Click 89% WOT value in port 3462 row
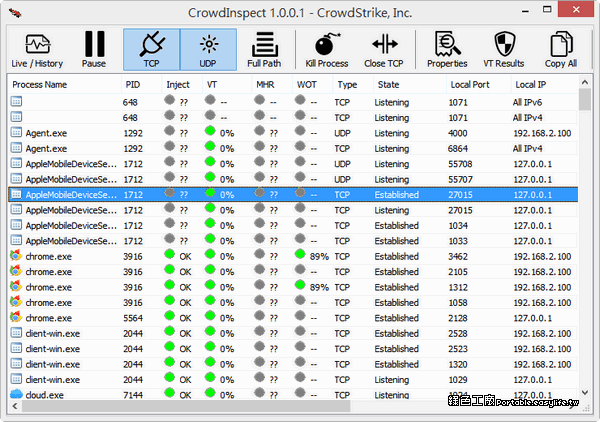Screen dimensions: 600x422 (319, 257)
